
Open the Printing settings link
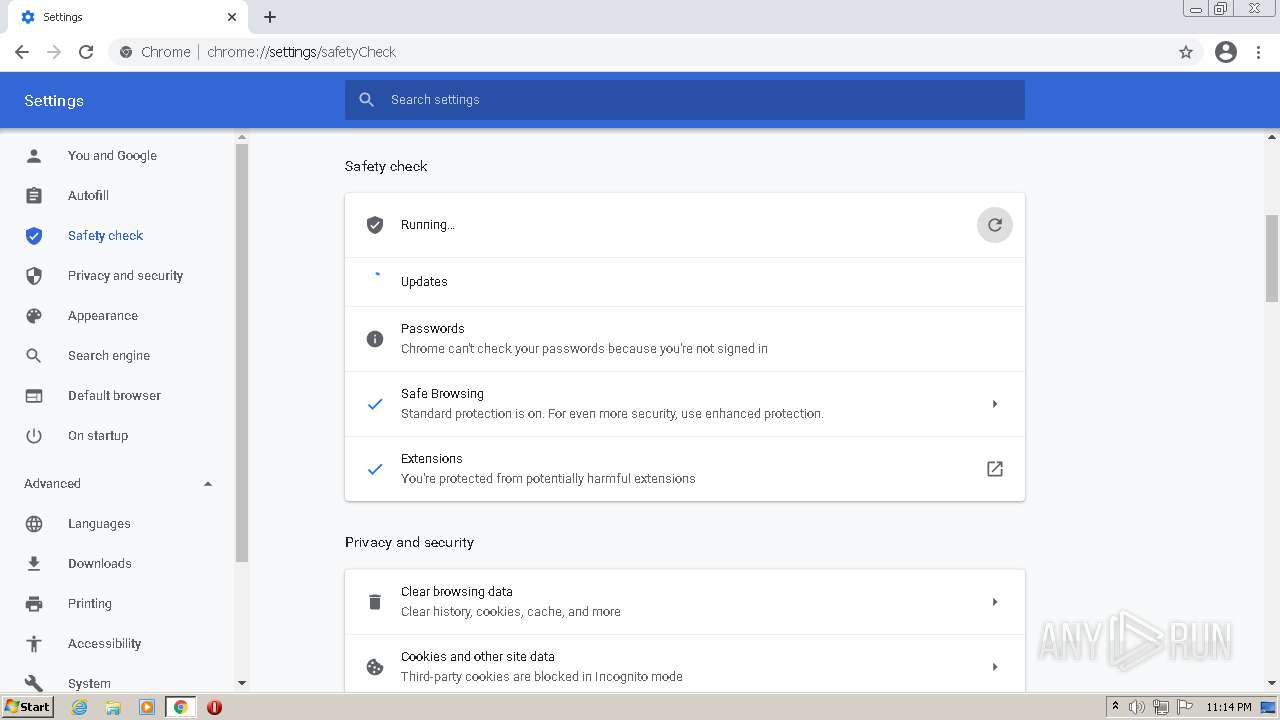tap(90, 604)
